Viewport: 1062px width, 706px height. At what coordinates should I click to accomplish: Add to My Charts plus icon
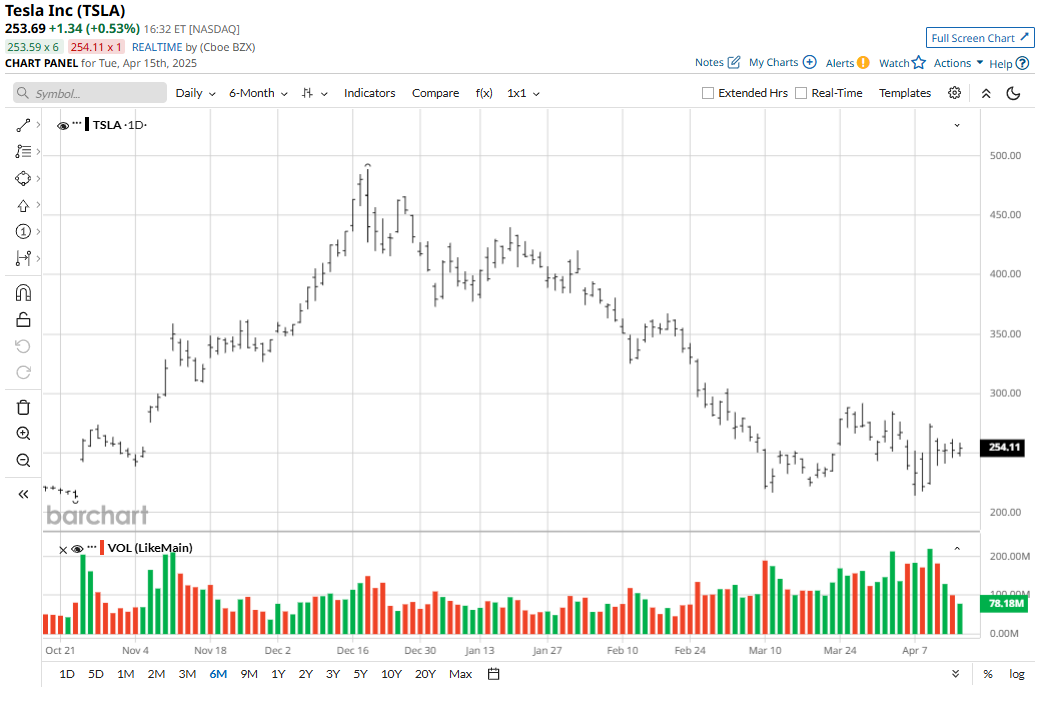[x=809, y=62]
